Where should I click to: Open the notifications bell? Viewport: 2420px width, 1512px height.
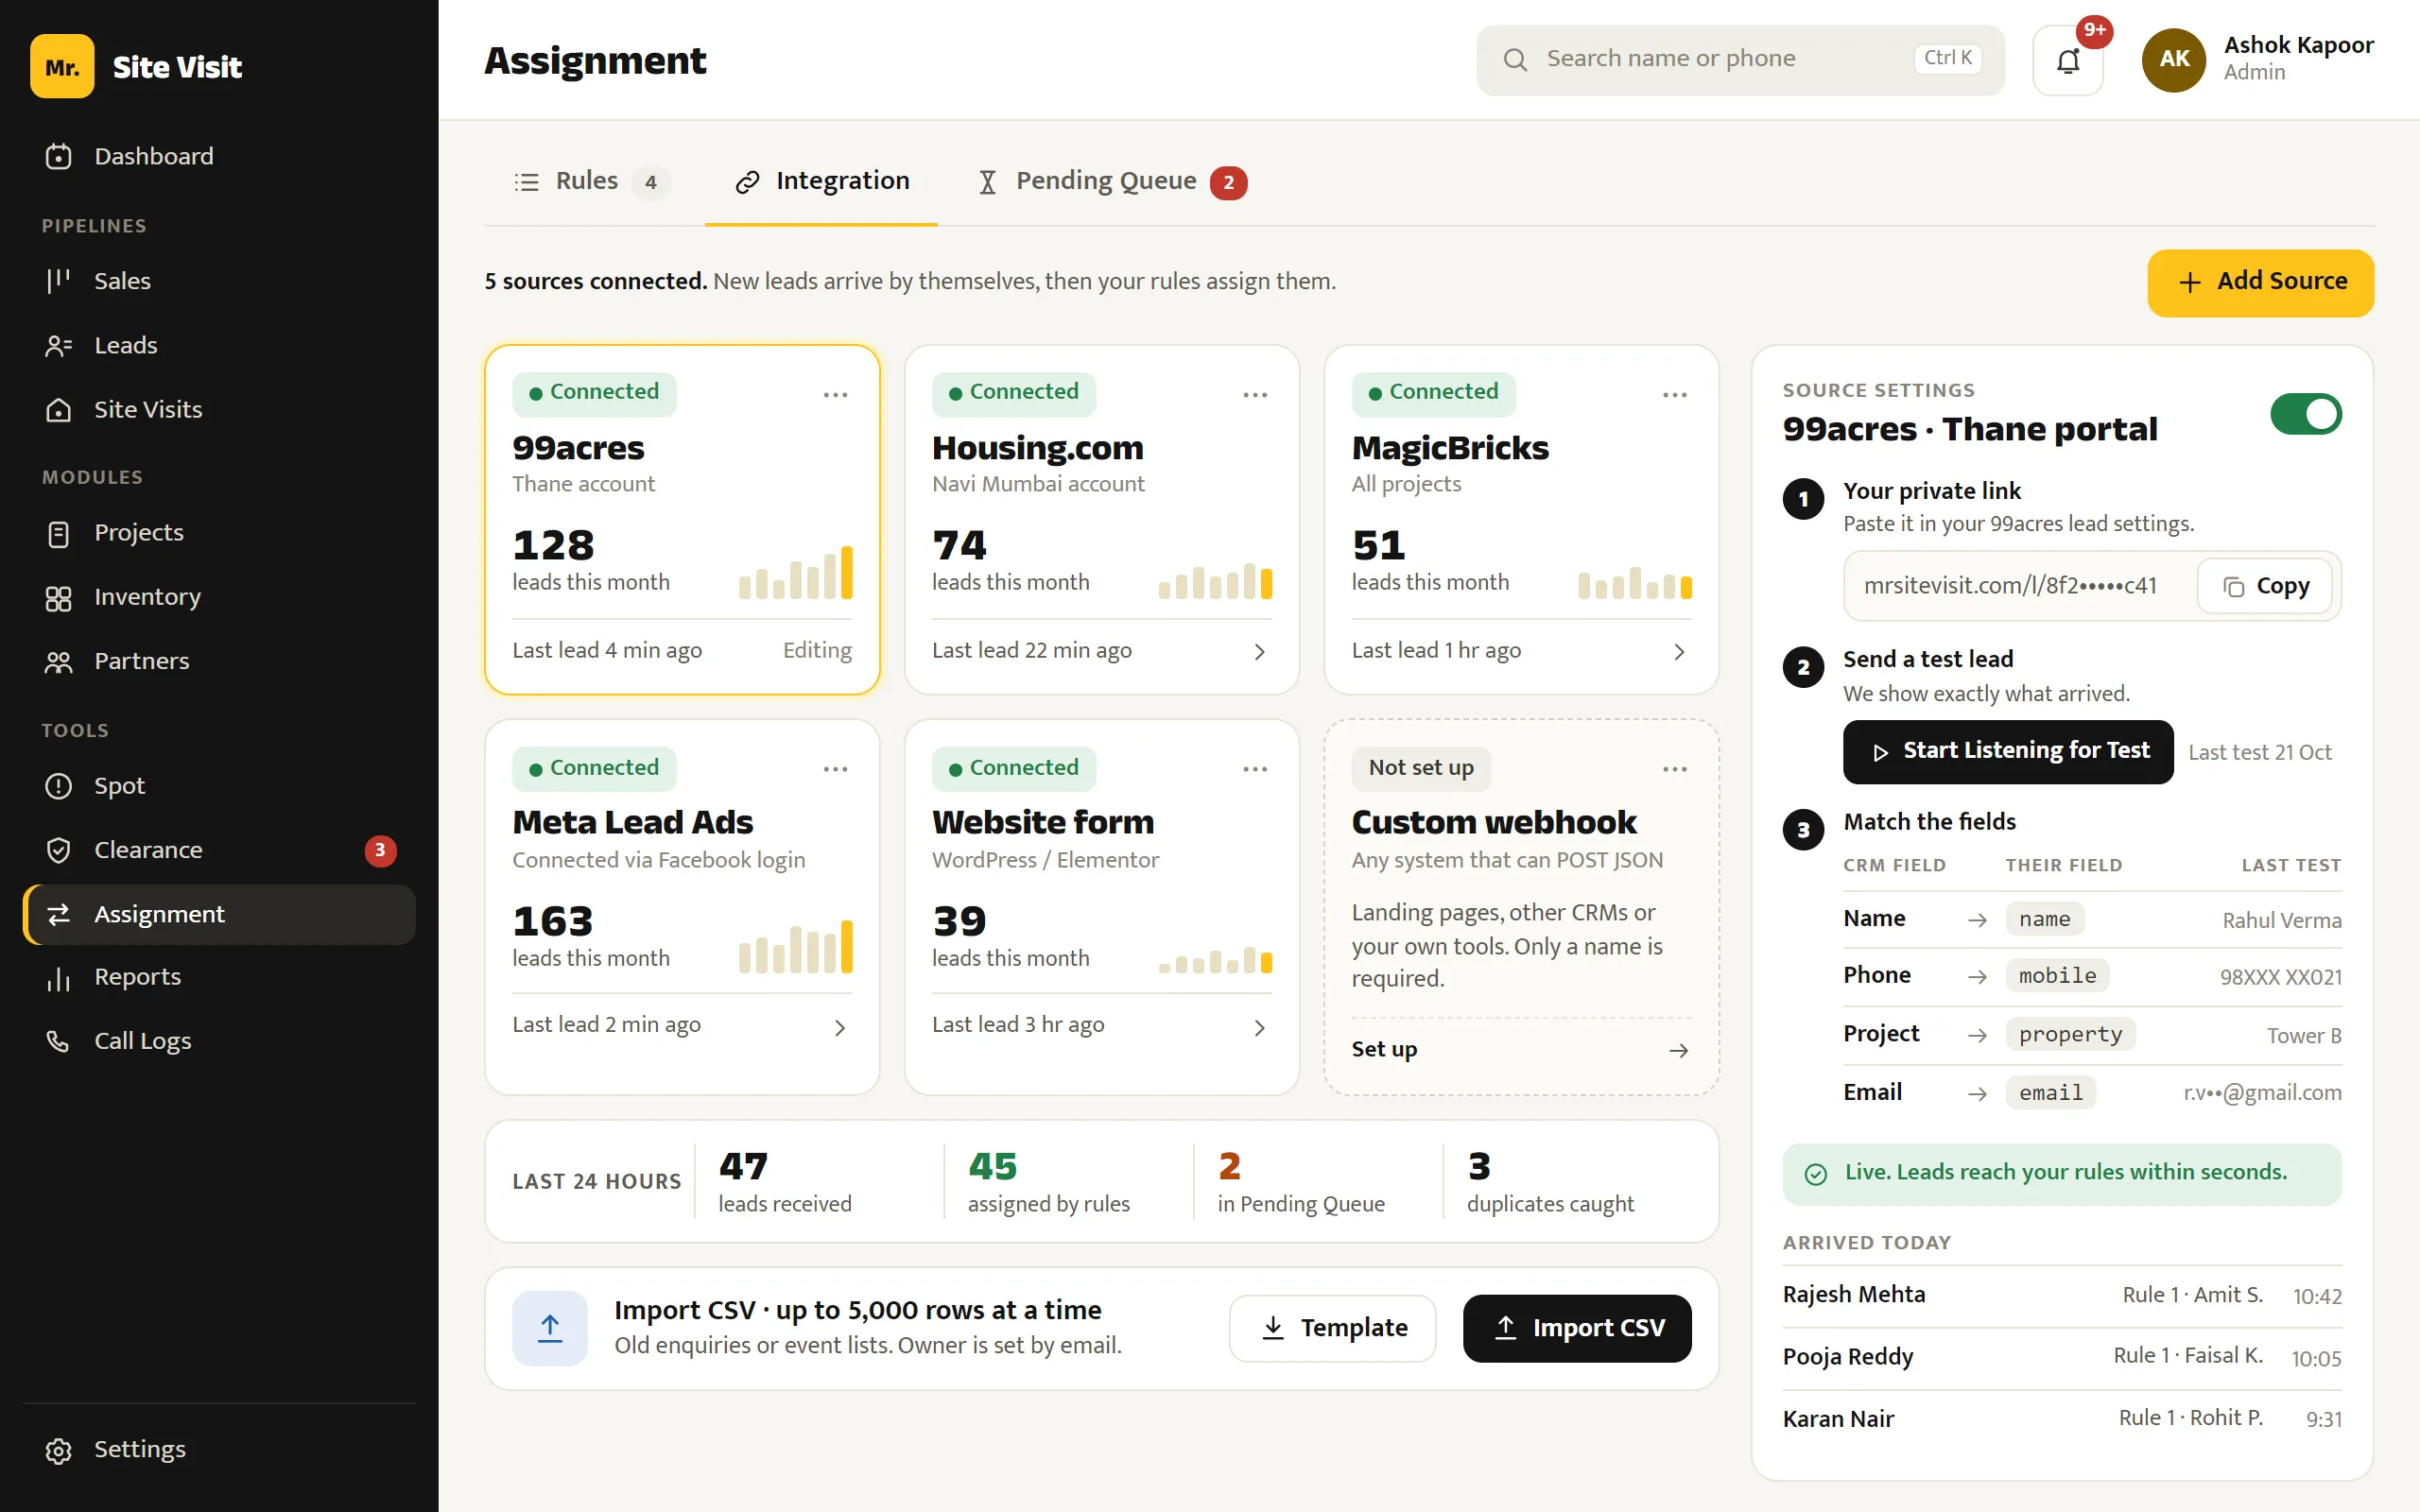pyautogui.click(x=2067, y=60)
